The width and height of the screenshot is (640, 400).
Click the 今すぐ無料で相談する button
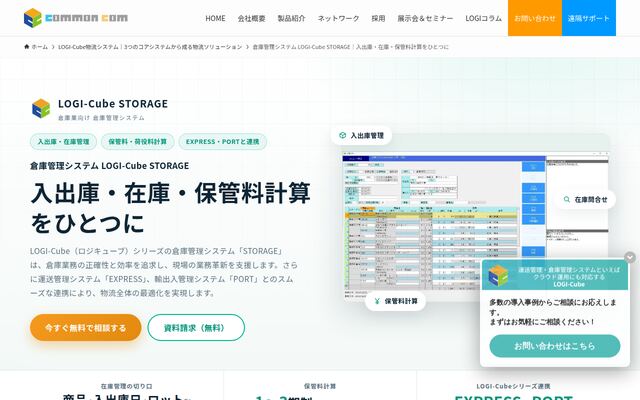coord(86,327)
